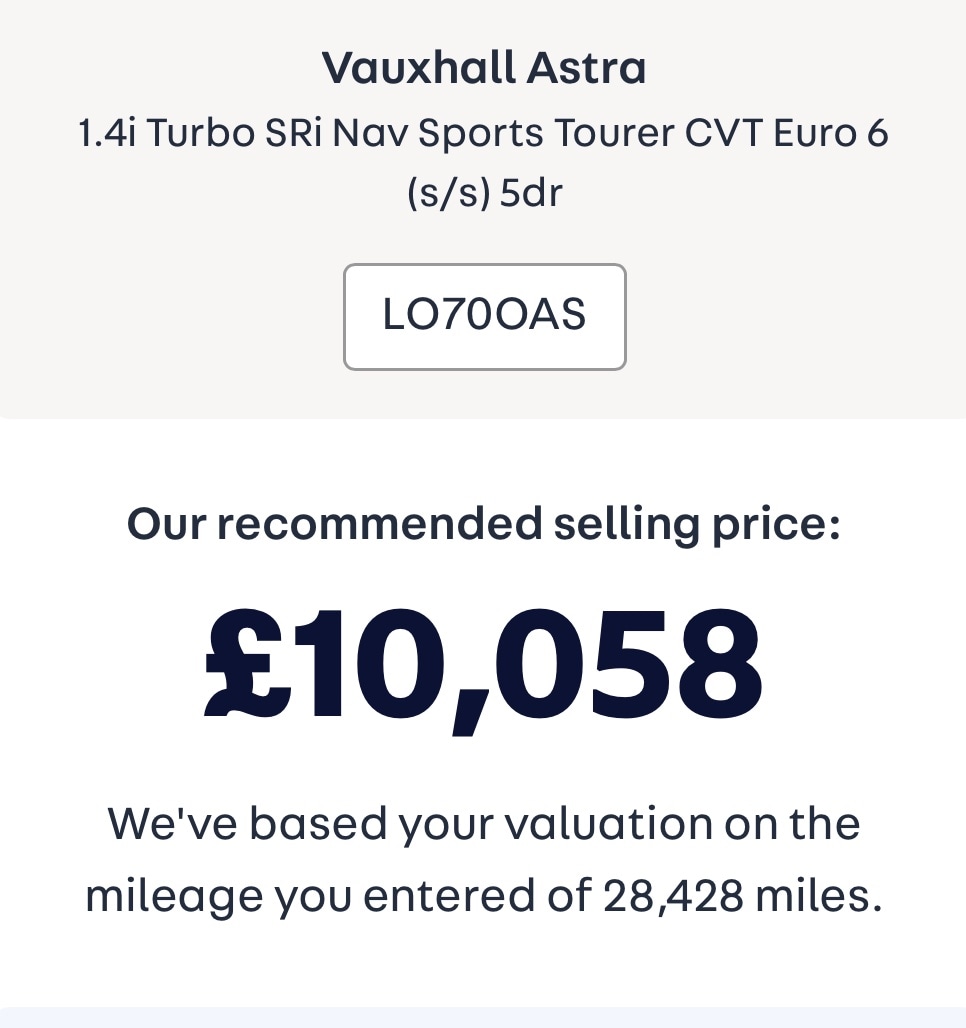Click the pound sign of the price

pos(247,663)
